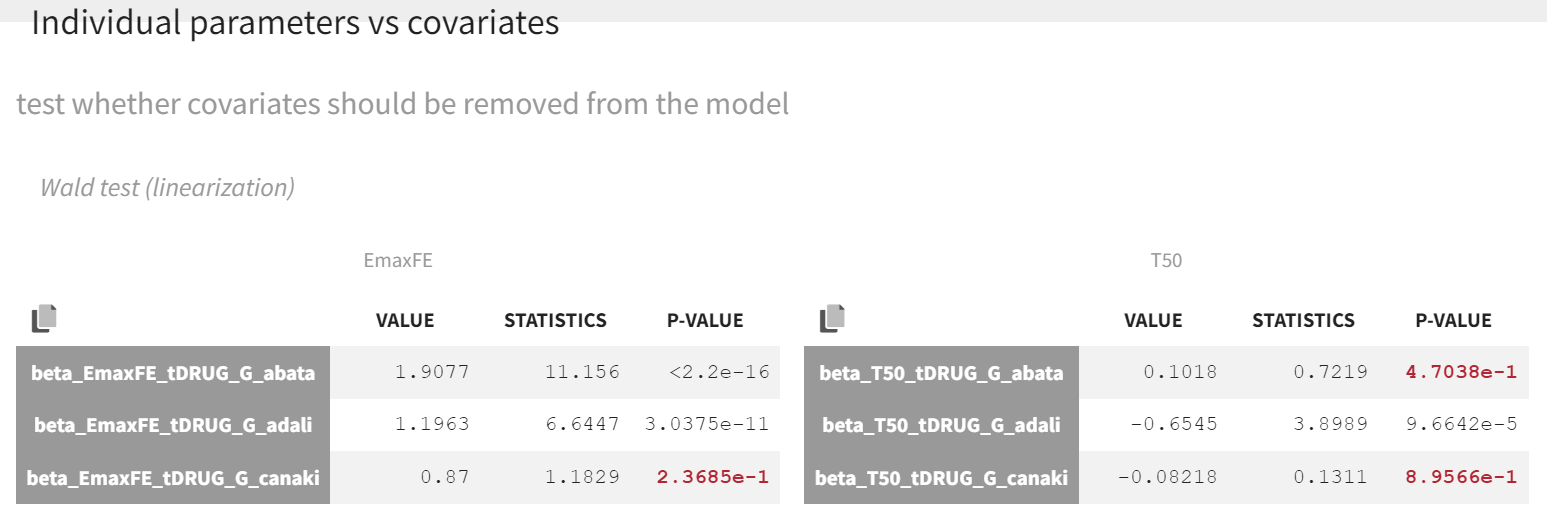1547x521 pixels.
Task: Click the red p-value 2.3685e-1
Action: (712, 477)
